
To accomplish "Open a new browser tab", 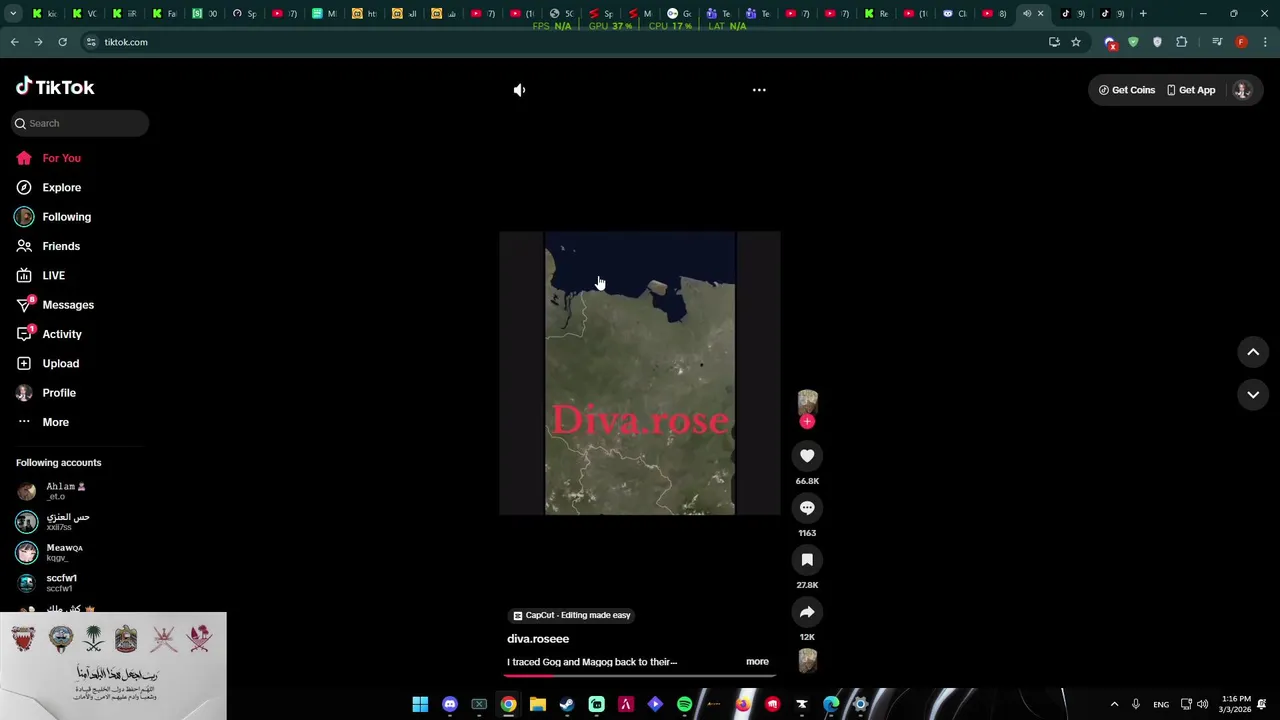I will 1143,14.
